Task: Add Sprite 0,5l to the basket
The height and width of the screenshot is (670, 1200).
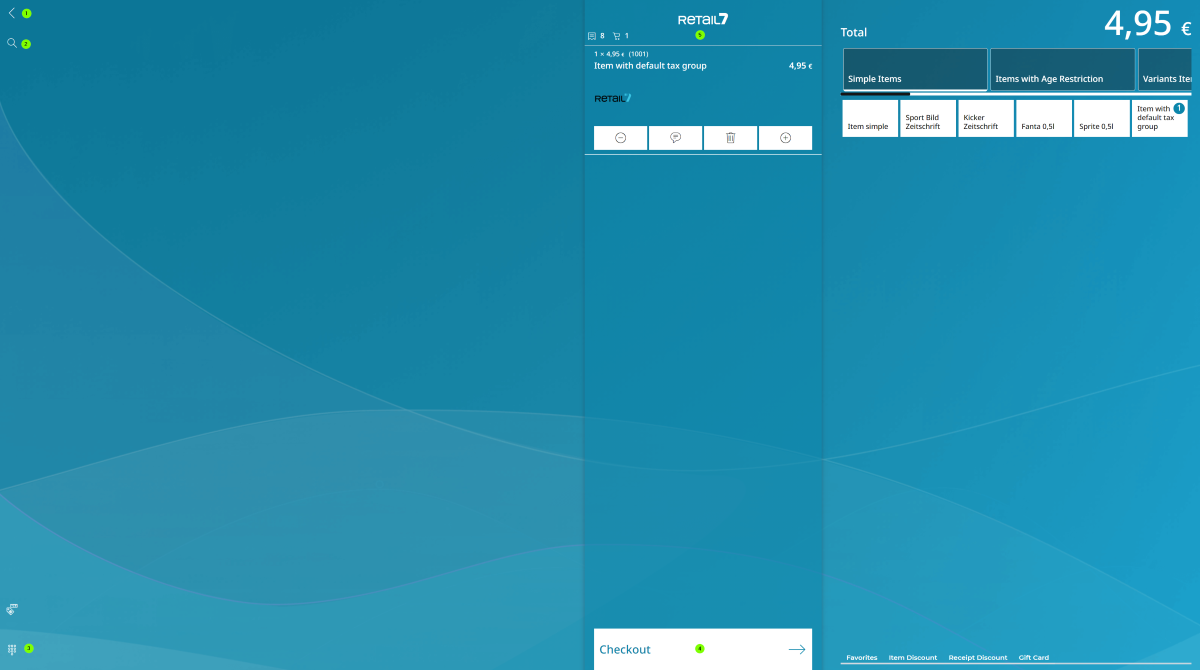Action: 1102,118
